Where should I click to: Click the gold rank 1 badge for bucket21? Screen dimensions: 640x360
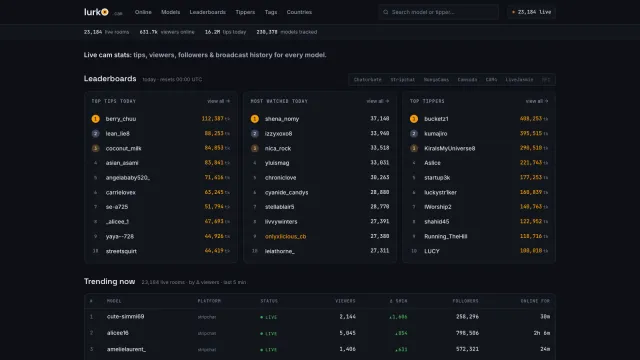tap(414, 119)
